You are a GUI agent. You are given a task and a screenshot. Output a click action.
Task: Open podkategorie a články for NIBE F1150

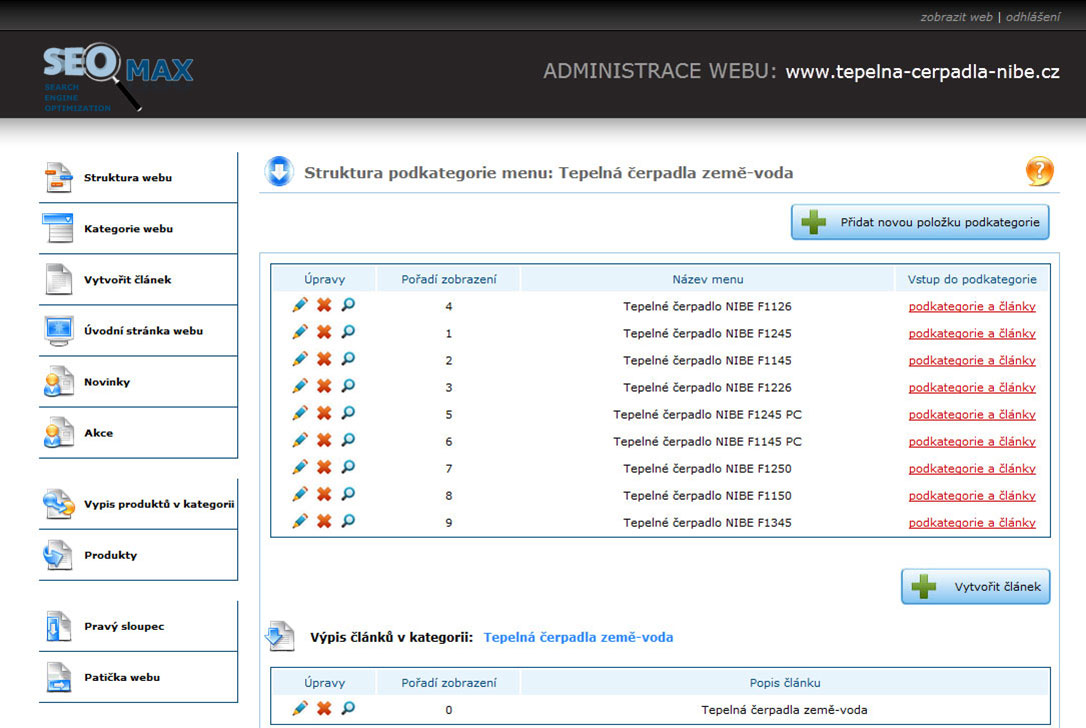pyautogui.click(x=972, y=495)
